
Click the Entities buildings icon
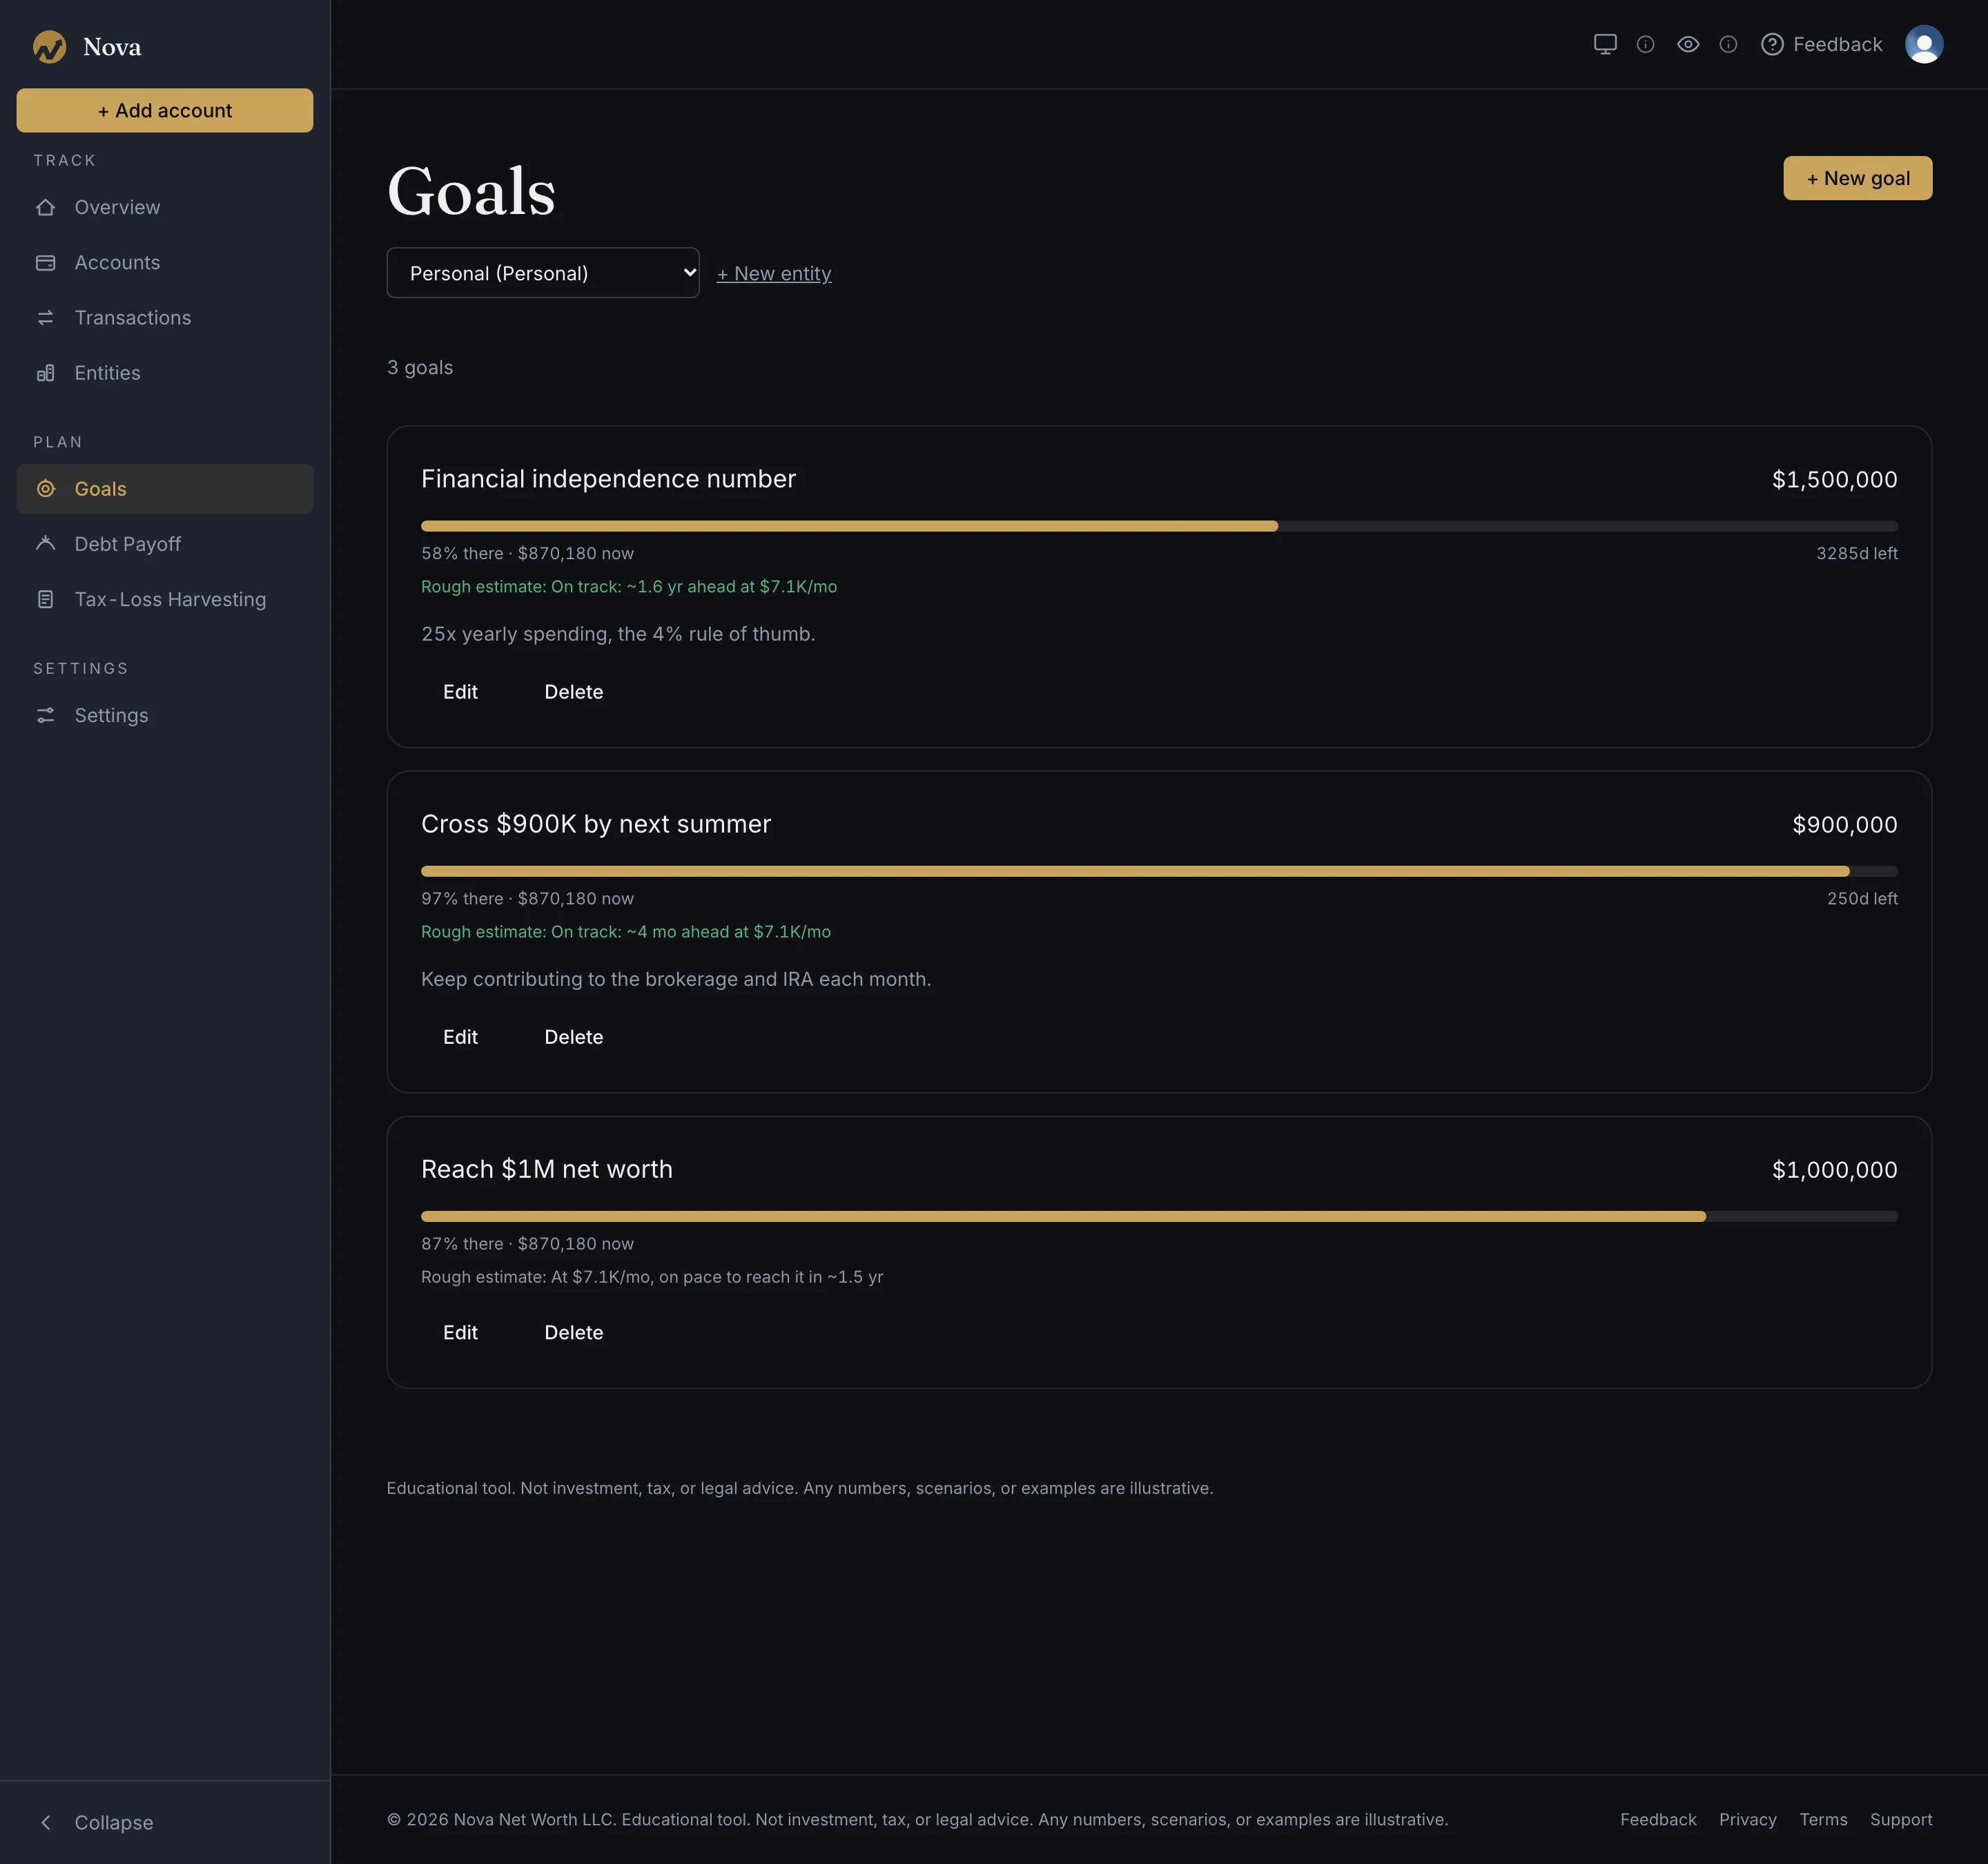pyautogui.click(x=46, y=372)
